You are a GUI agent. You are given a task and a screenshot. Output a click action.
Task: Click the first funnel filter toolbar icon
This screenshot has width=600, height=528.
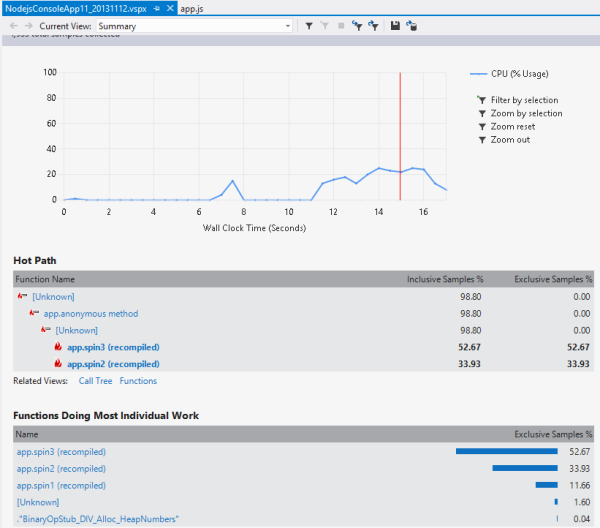309,25
